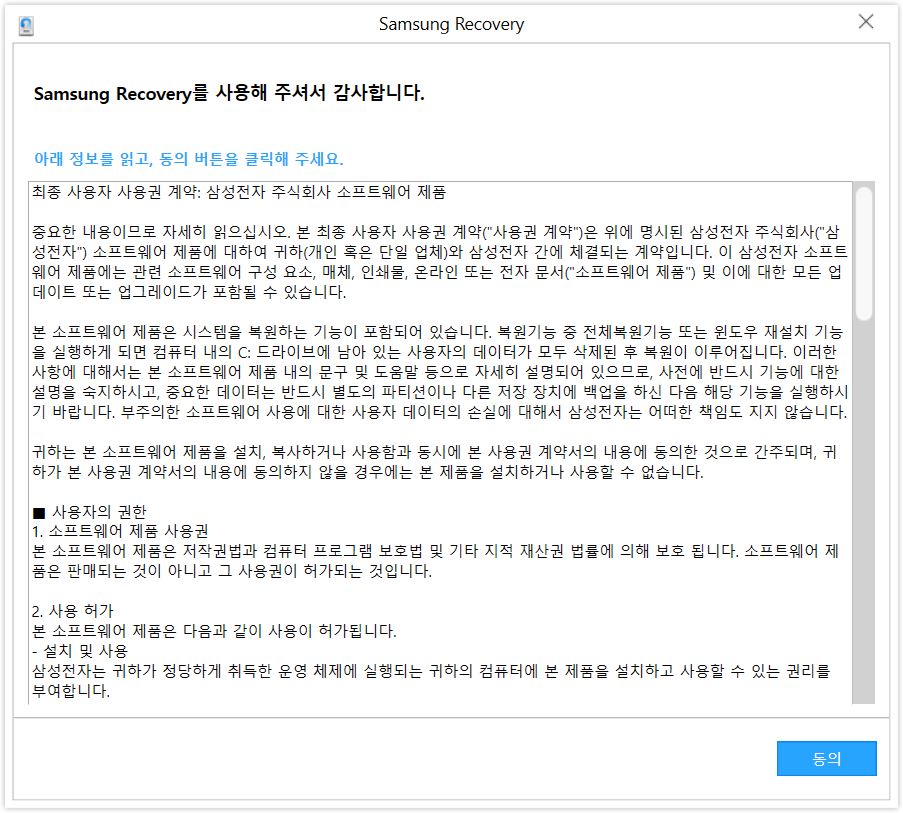Click the paragraph line starting '중요한 내용이므로 자세히 읽으십시오'

tap(436, 232)
